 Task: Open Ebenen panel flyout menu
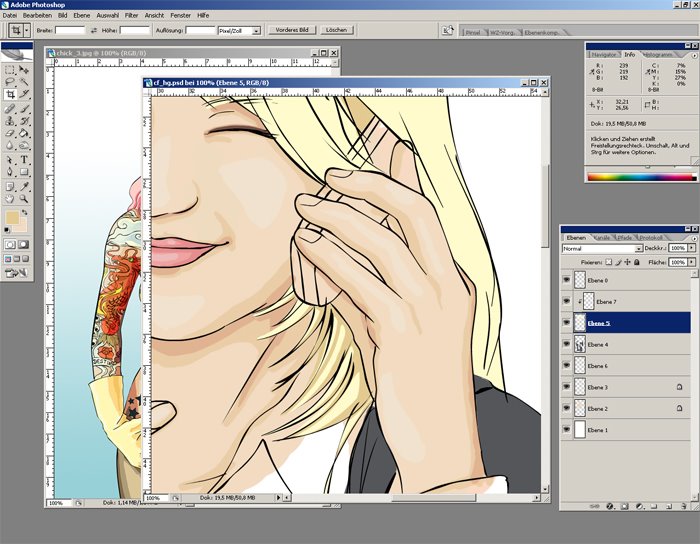point(694,238)
